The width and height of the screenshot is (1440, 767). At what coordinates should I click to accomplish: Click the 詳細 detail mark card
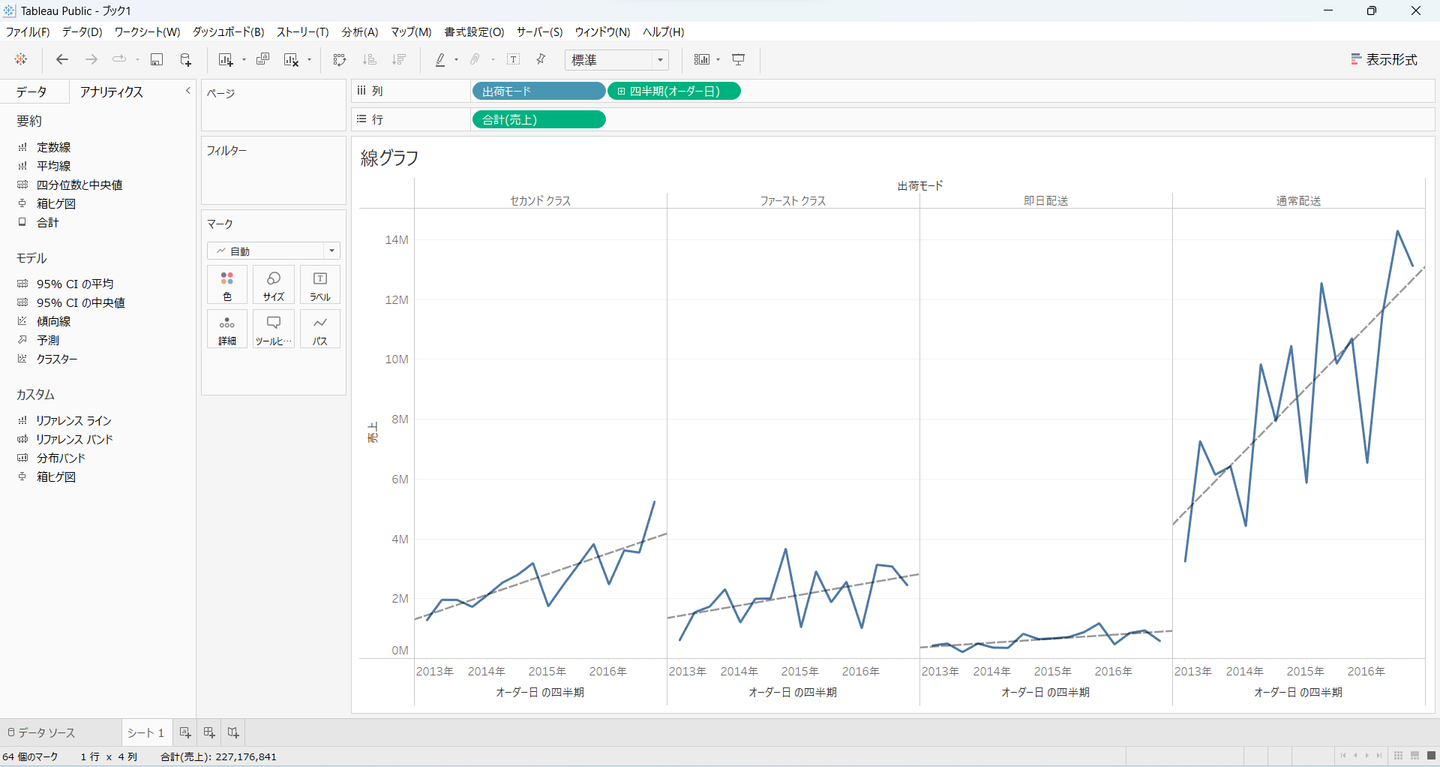[227, 329]
